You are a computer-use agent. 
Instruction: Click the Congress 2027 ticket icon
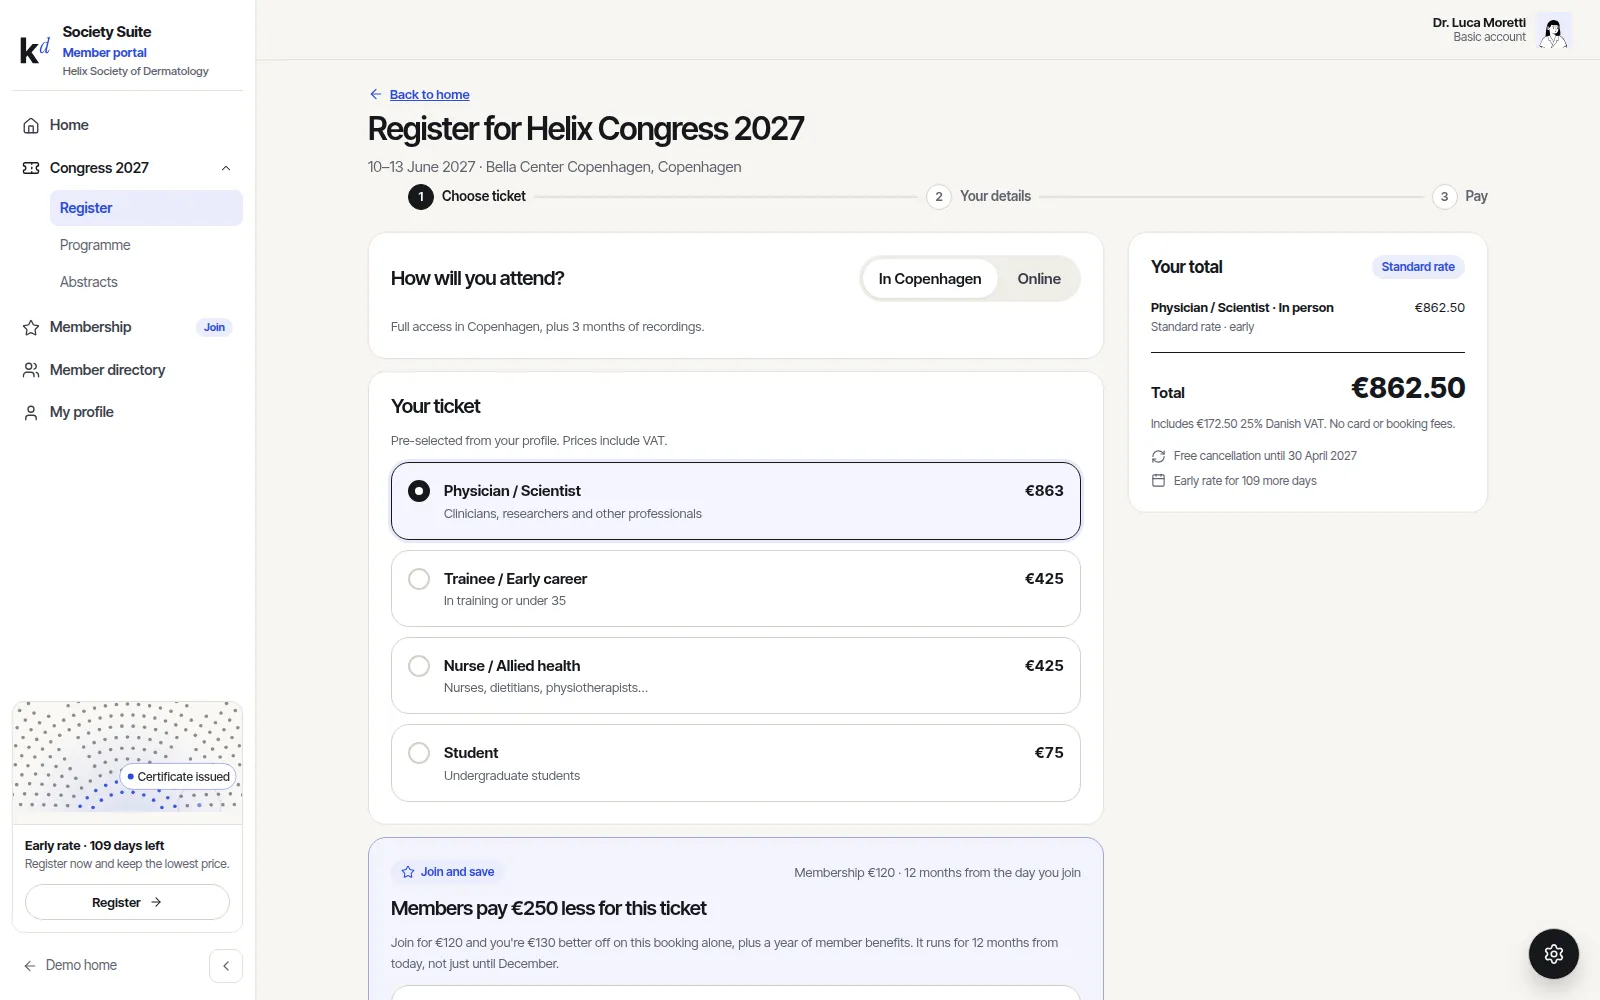coord(31,168)
